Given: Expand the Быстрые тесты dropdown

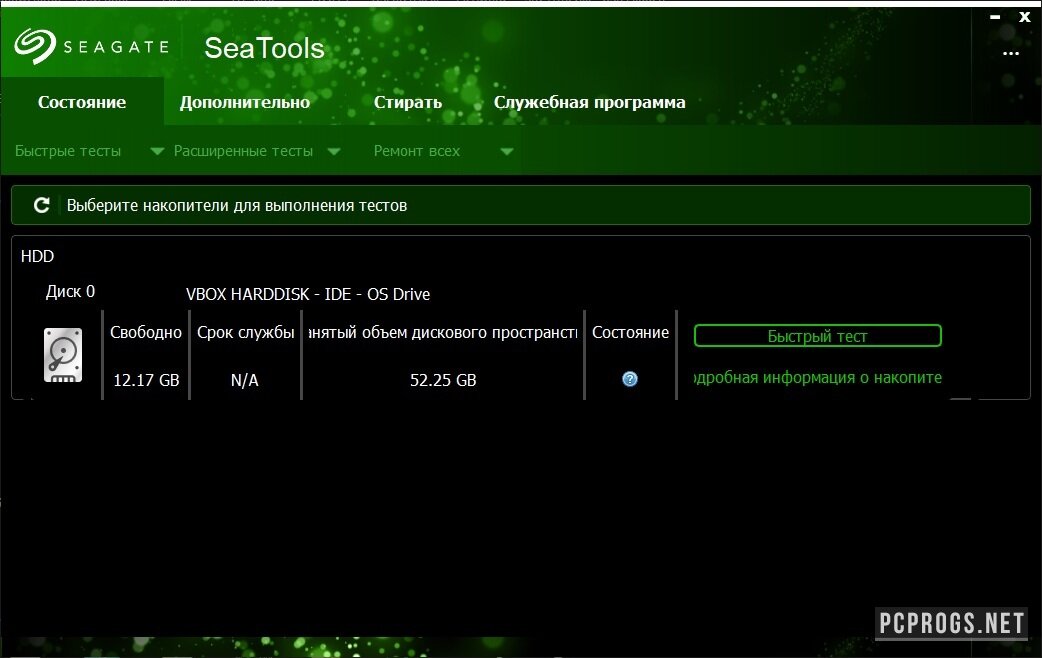Looking at the screenshot, I should click(157, 152).
